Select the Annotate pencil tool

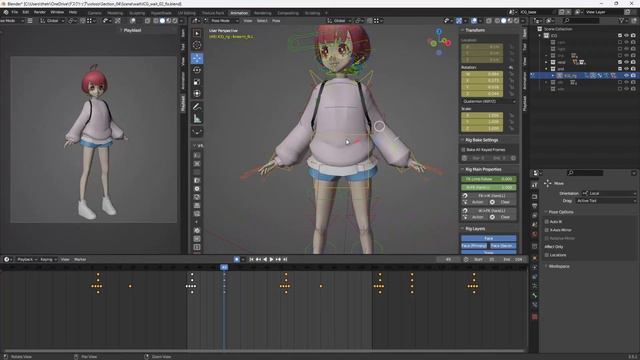coord(197,107)
